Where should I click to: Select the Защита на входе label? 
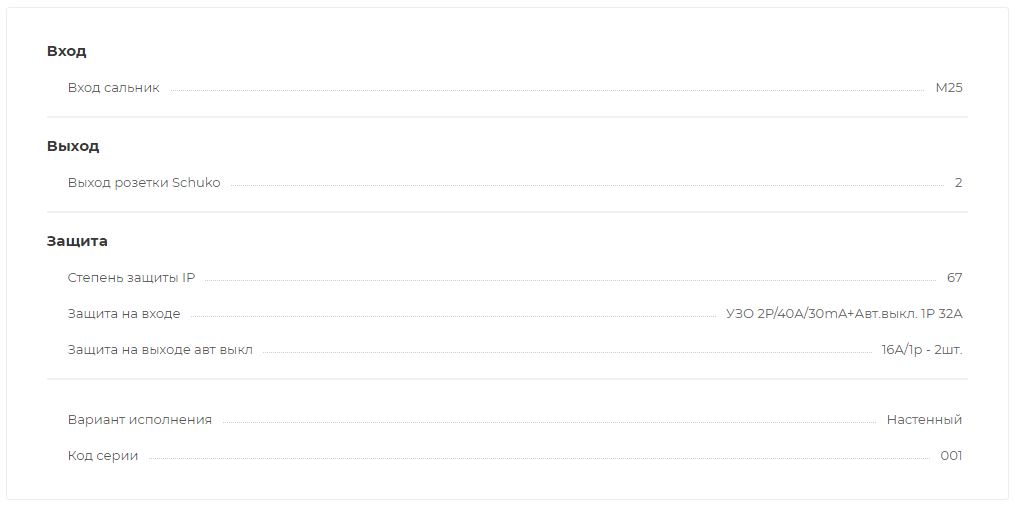click(x=124, y=315)
